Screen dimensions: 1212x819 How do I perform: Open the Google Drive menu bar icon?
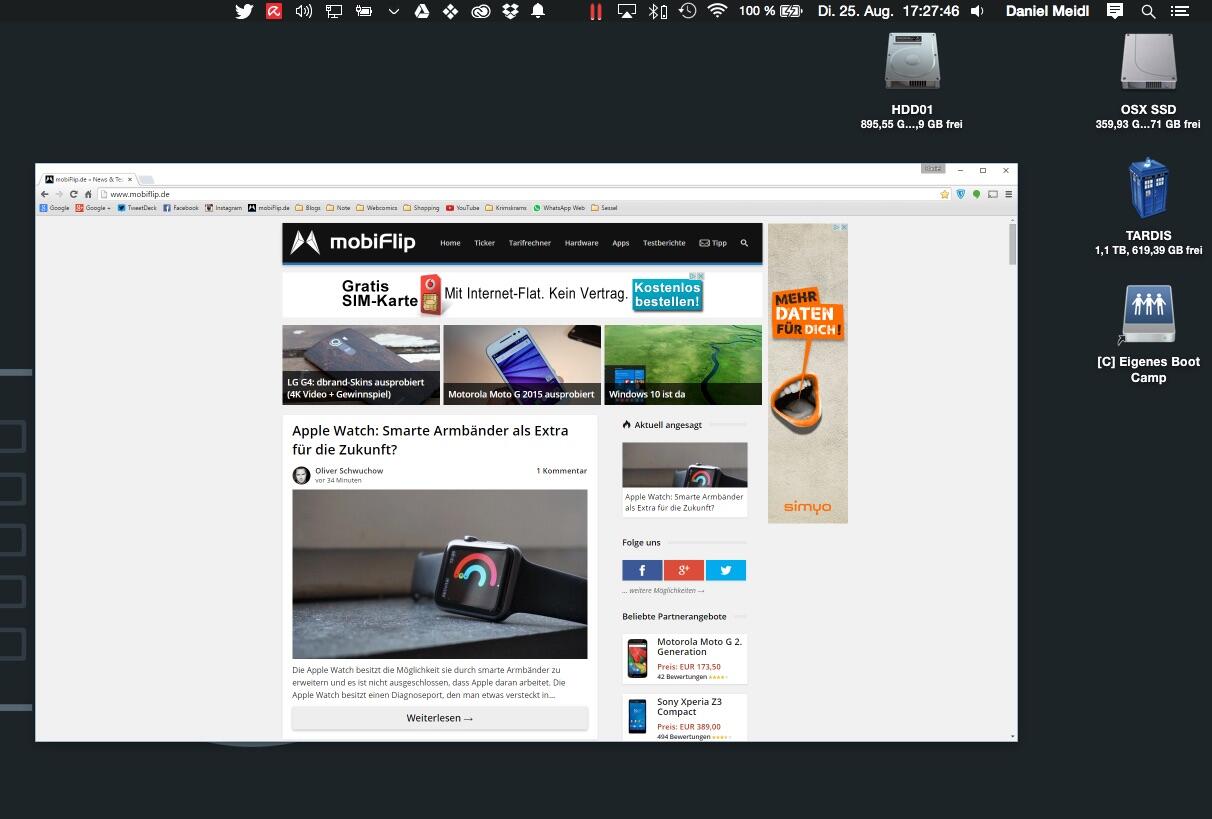[422, 11]
